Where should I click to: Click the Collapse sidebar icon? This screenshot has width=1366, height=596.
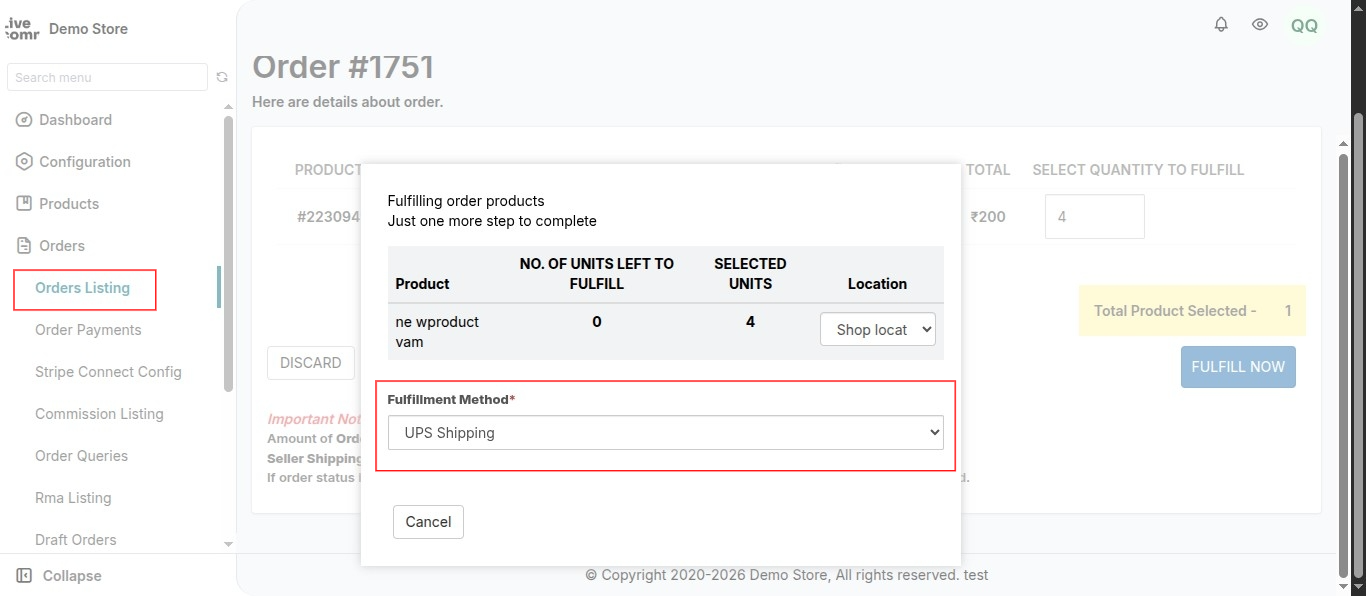click(24, 576)
